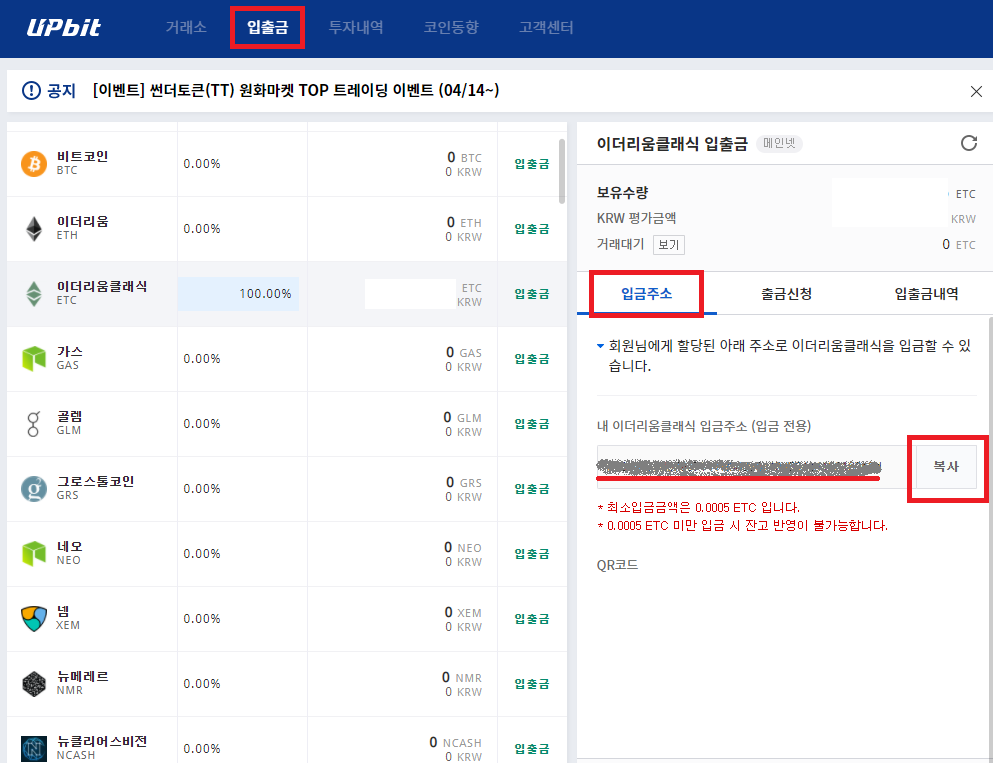Viewport: 993px width, 763px height.
Task: Open the 입출금 menu
Action: 267,27
